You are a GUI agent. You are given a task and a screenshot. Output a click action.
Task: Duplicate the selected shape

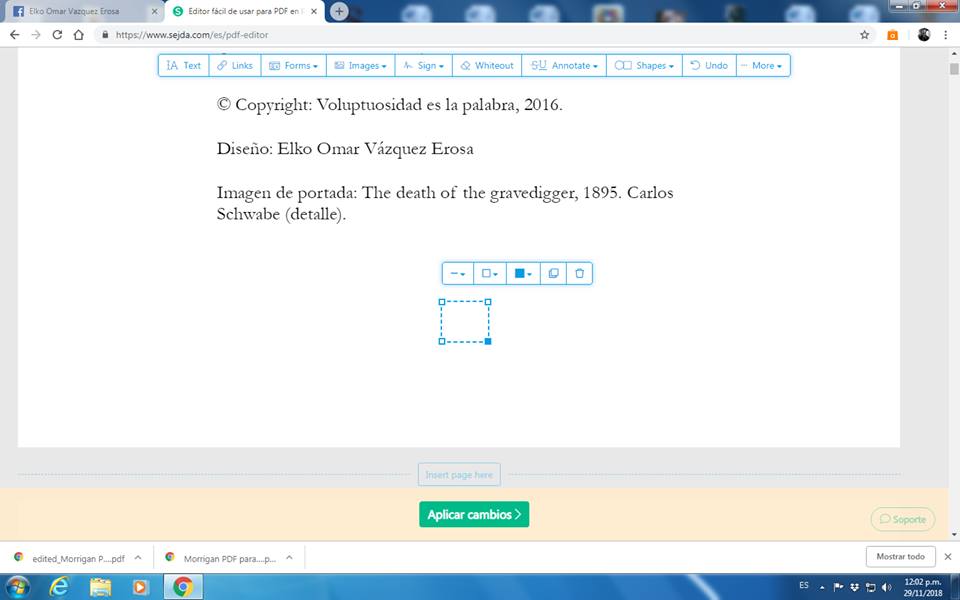coord(553,273)
